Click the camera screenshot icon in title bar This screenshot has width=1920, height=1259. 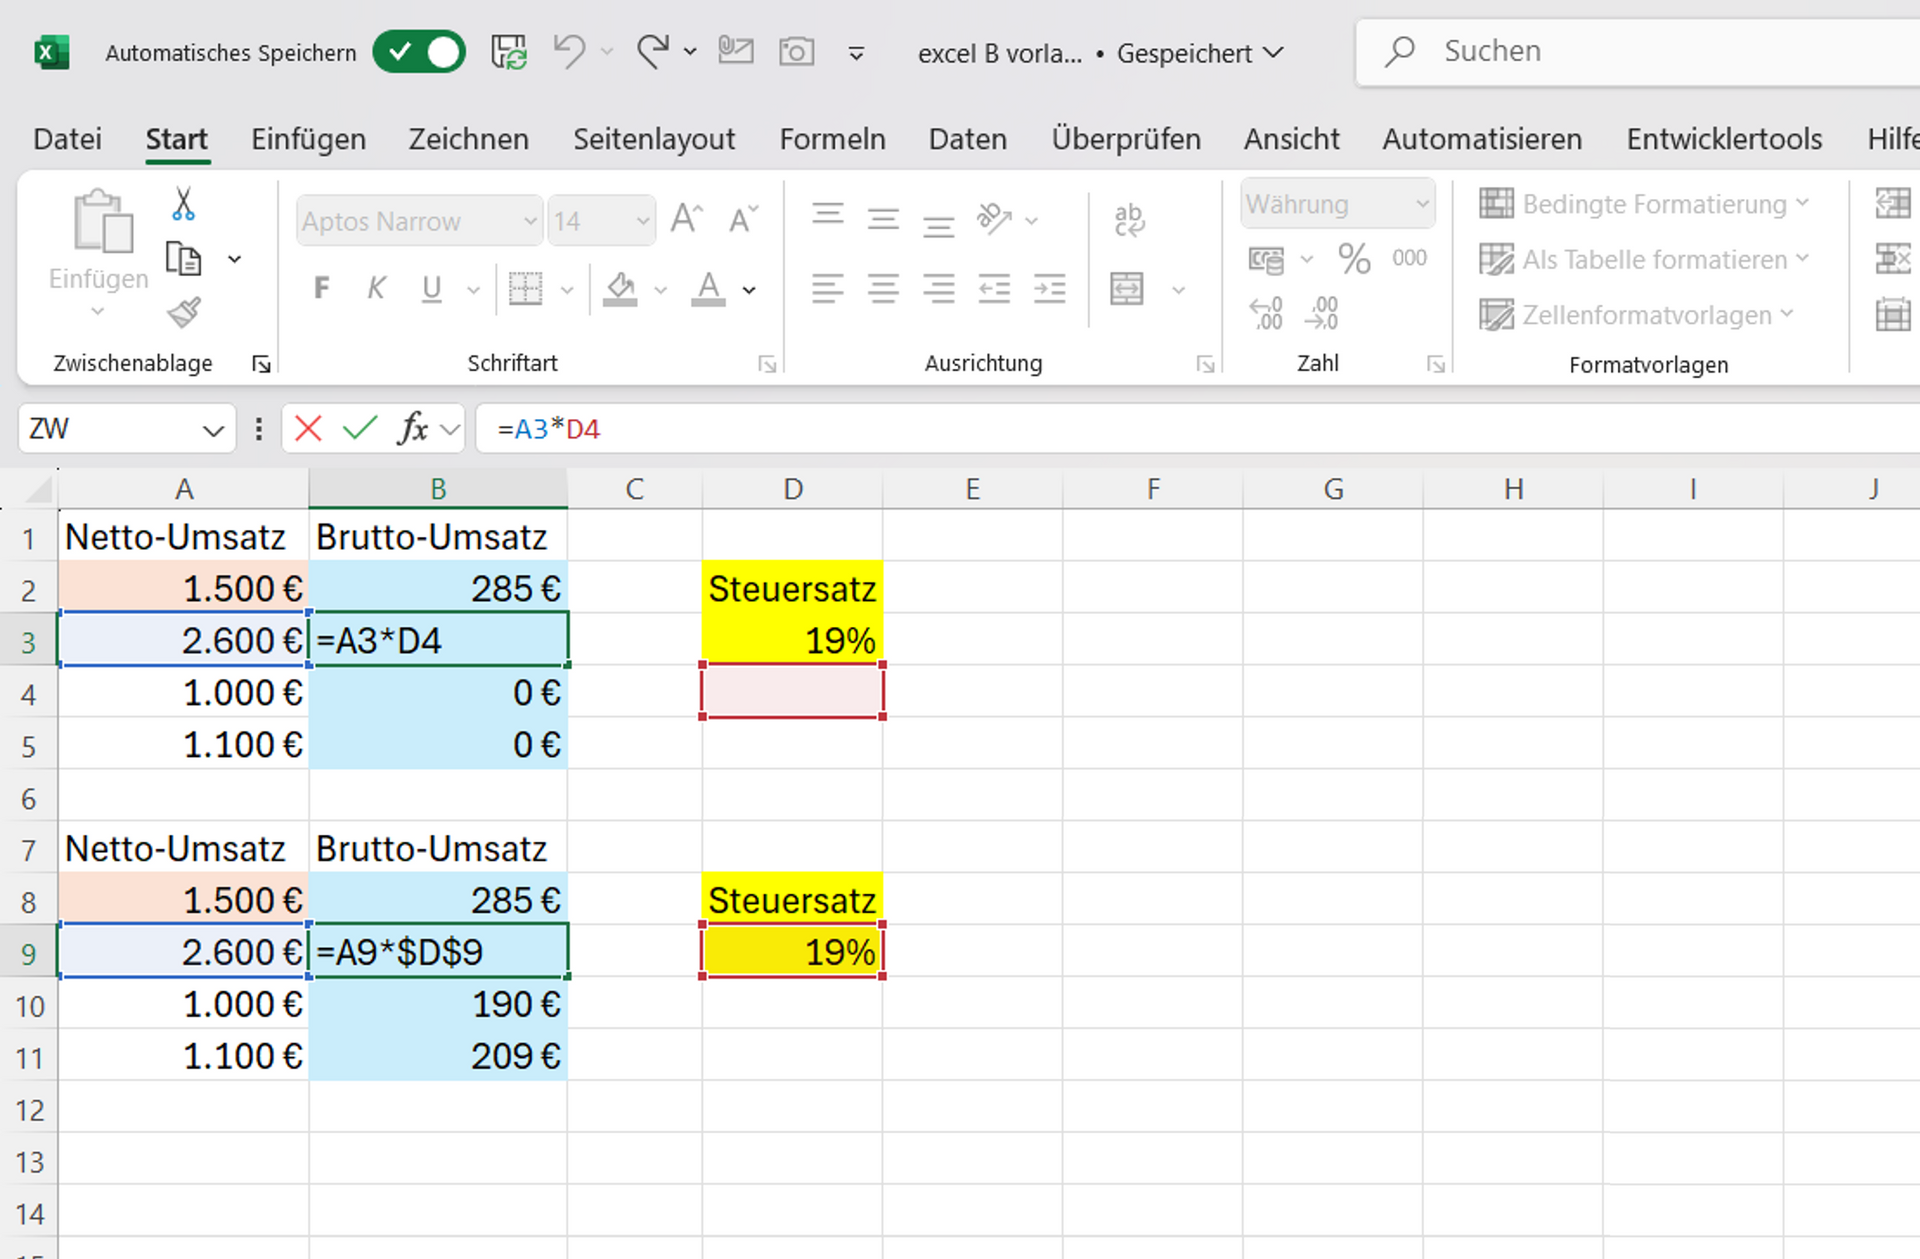coord(796,51)
